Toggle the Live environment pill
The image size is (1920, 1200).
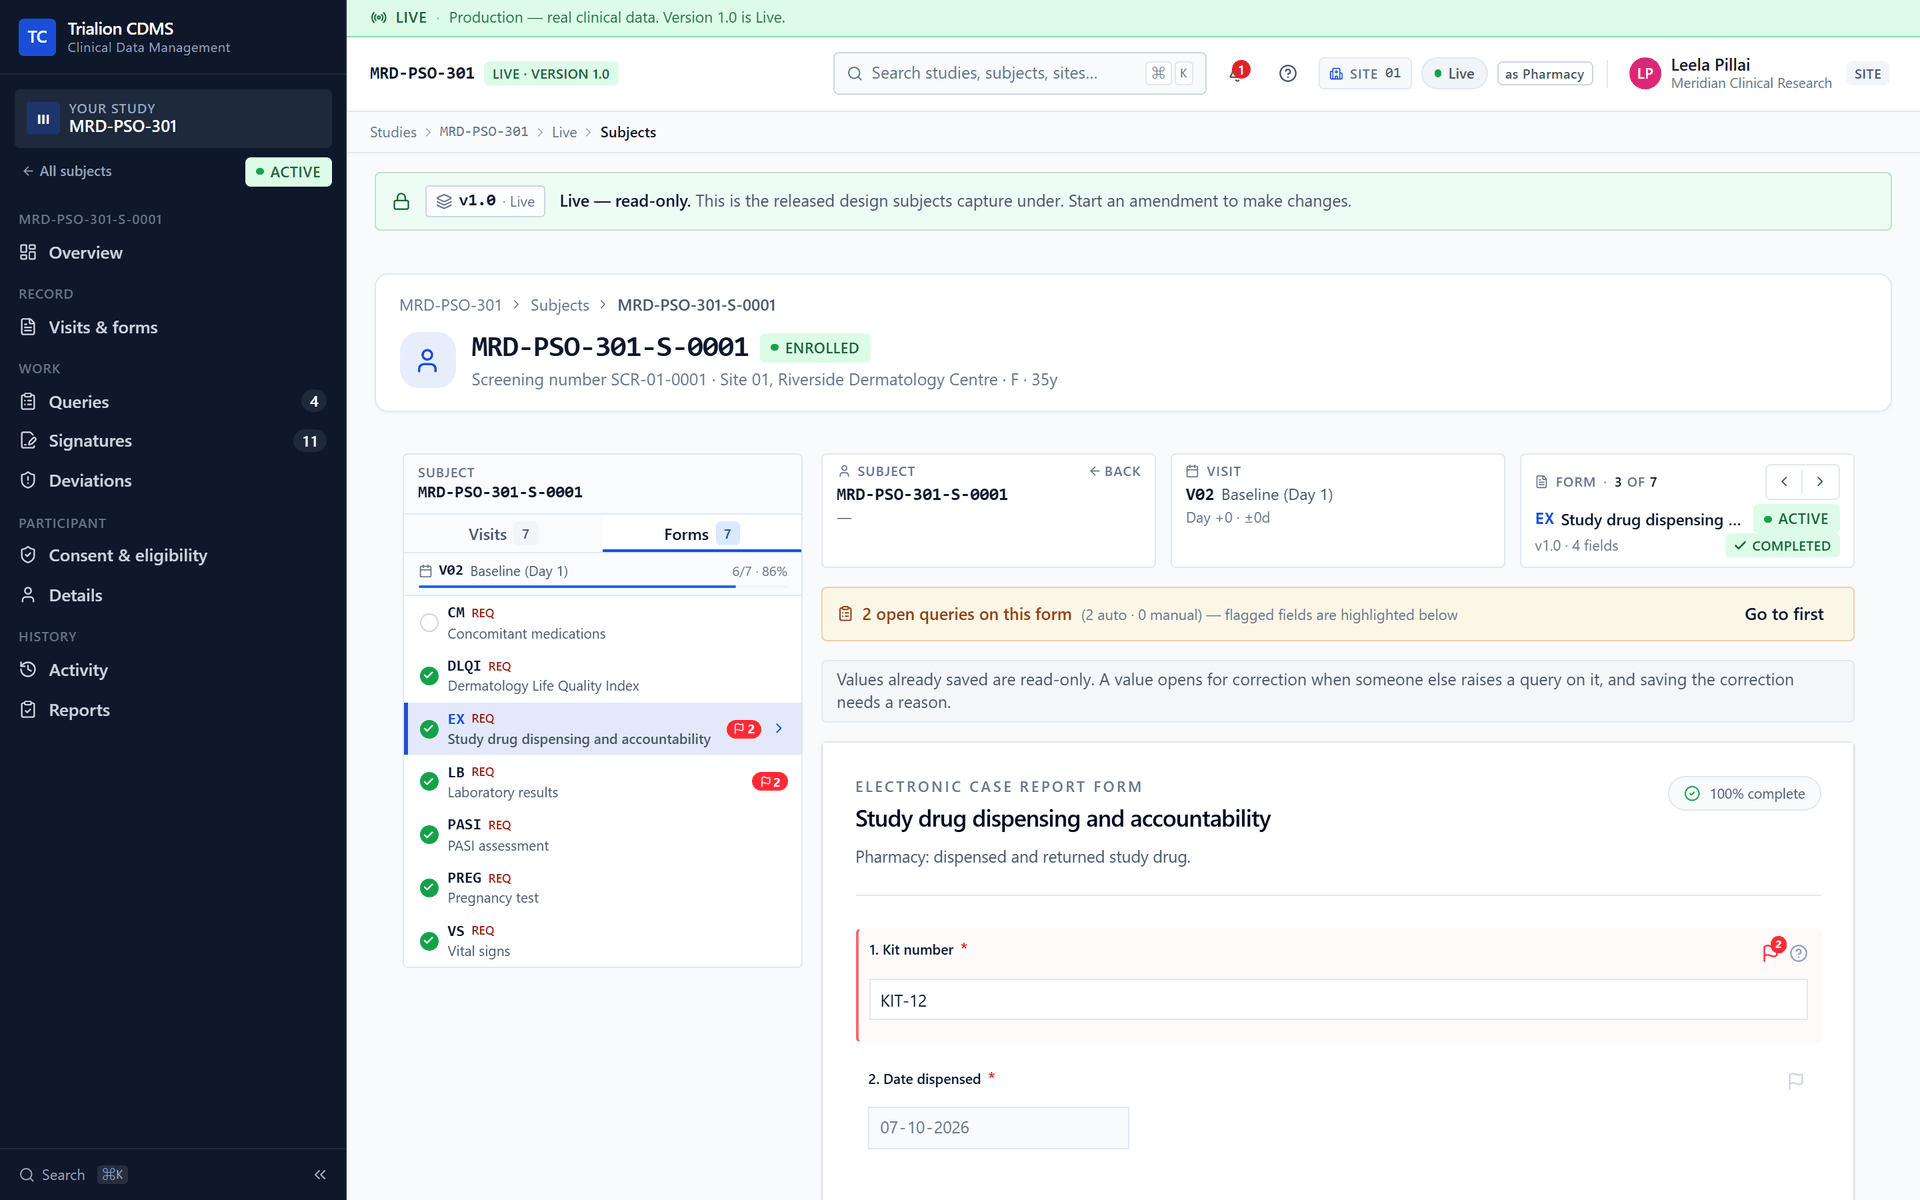(1454, 73)
